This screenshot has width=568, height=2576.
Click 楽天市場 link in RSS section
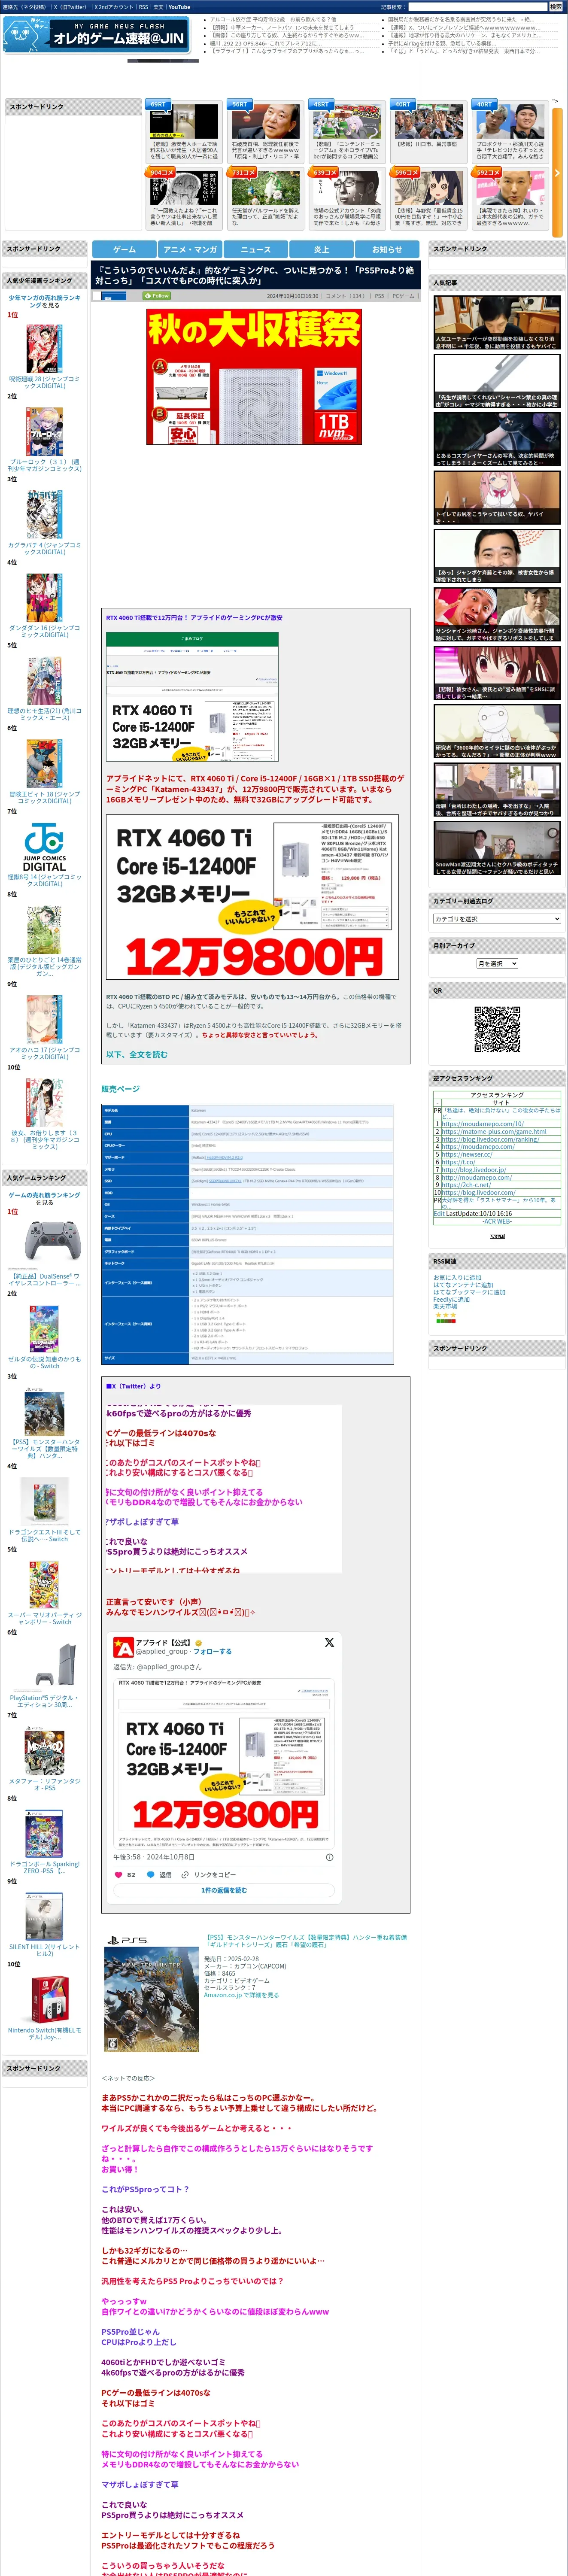(x=445, y=1306)
